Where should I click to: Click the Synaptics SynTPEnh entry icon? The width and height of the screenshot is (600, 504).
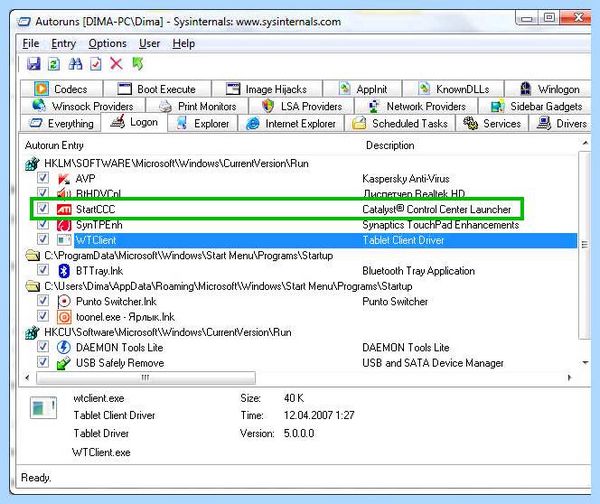64,225
